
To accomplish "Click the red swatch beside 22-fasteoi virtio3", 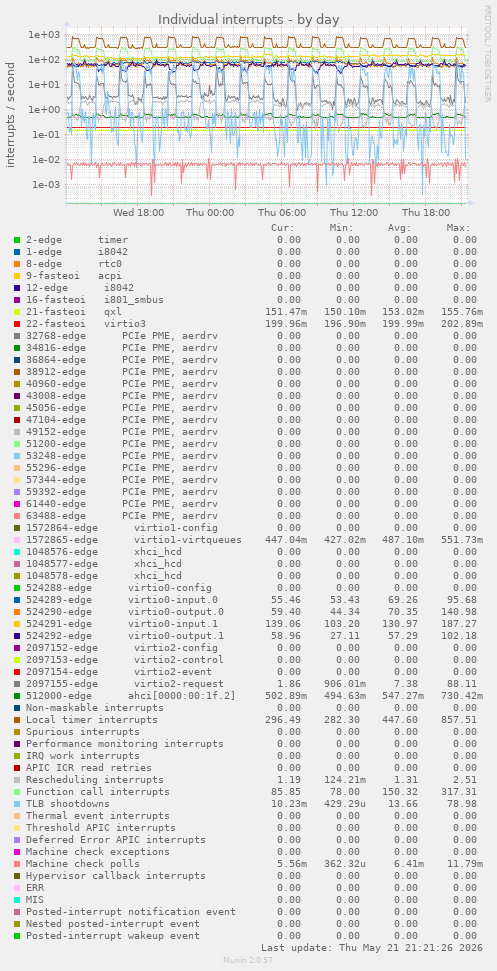I will 17,324.
